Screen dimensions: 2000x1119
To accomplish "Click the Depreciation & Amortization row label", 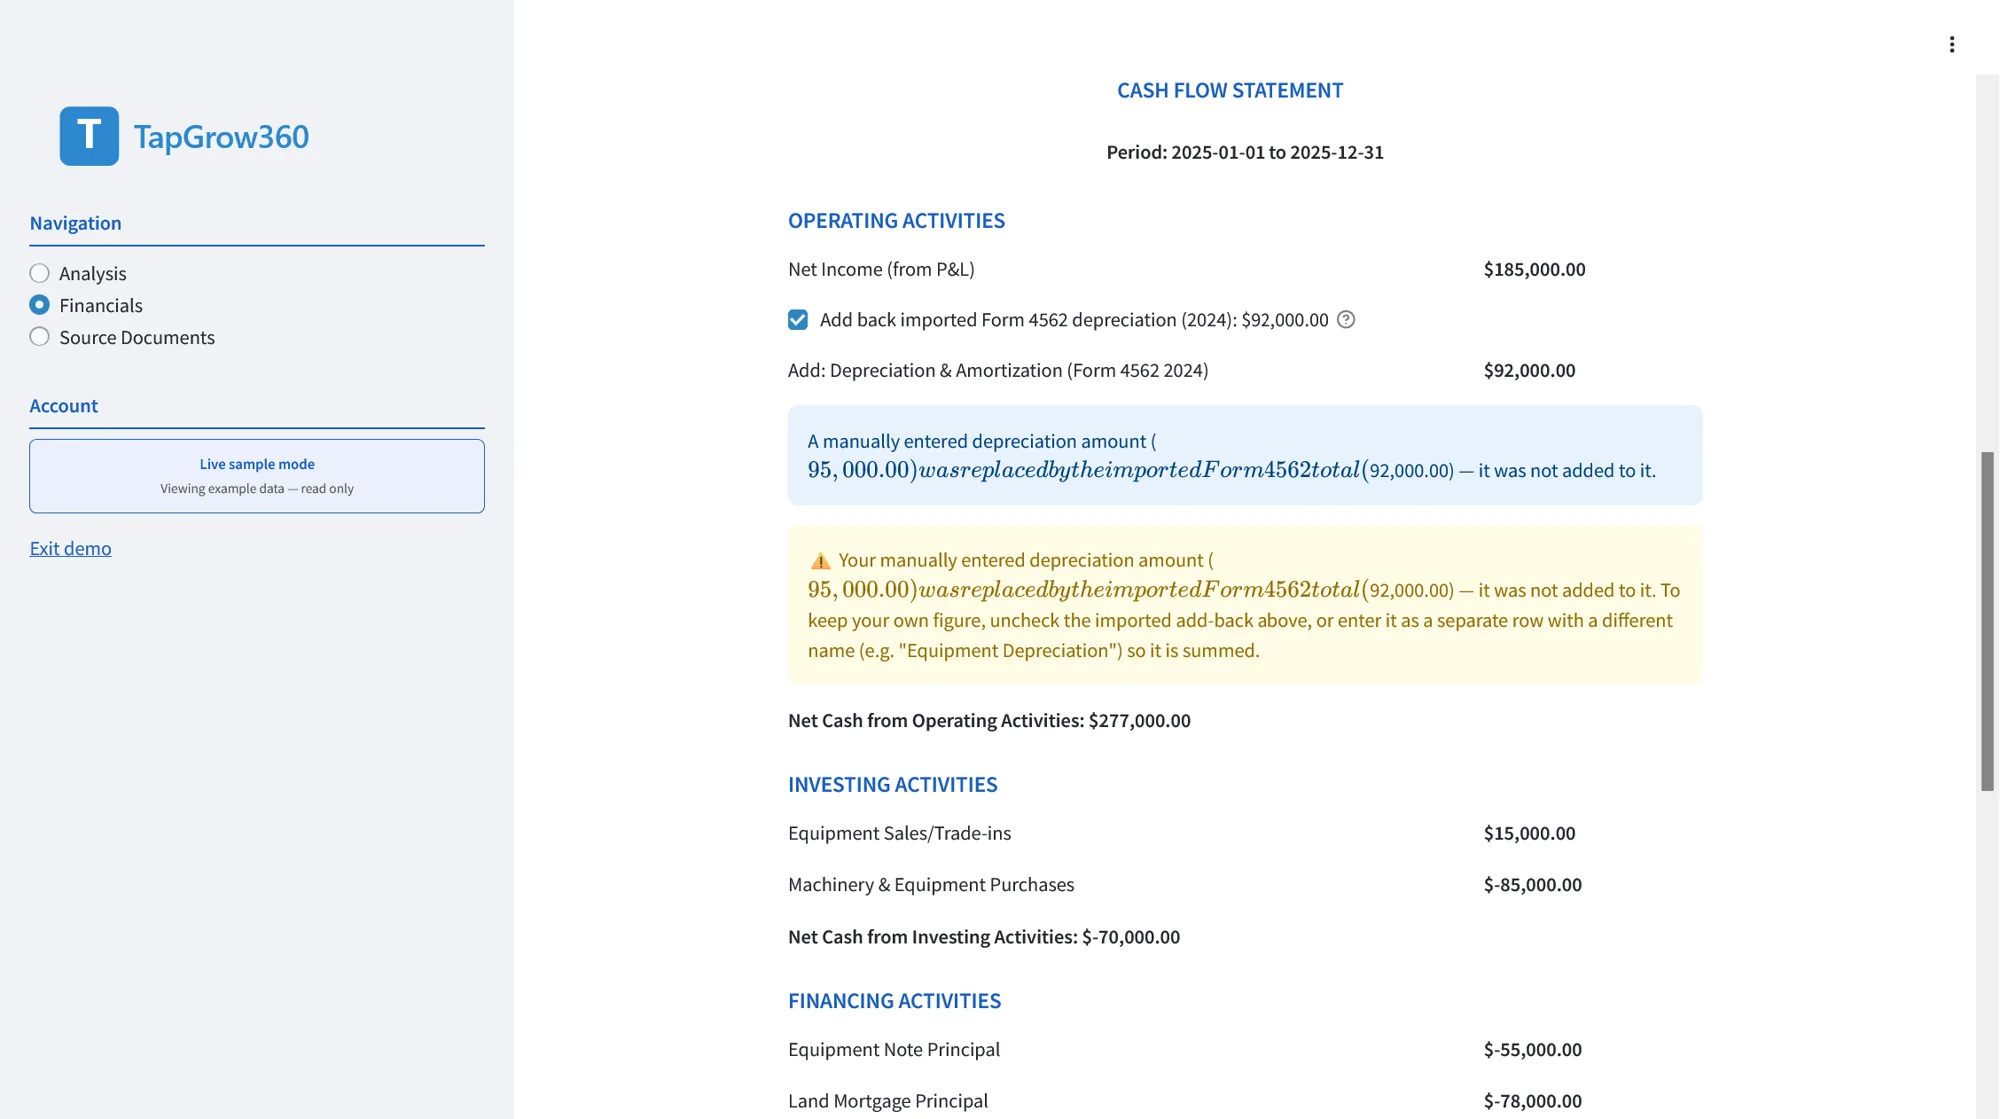I will [998, 370].
